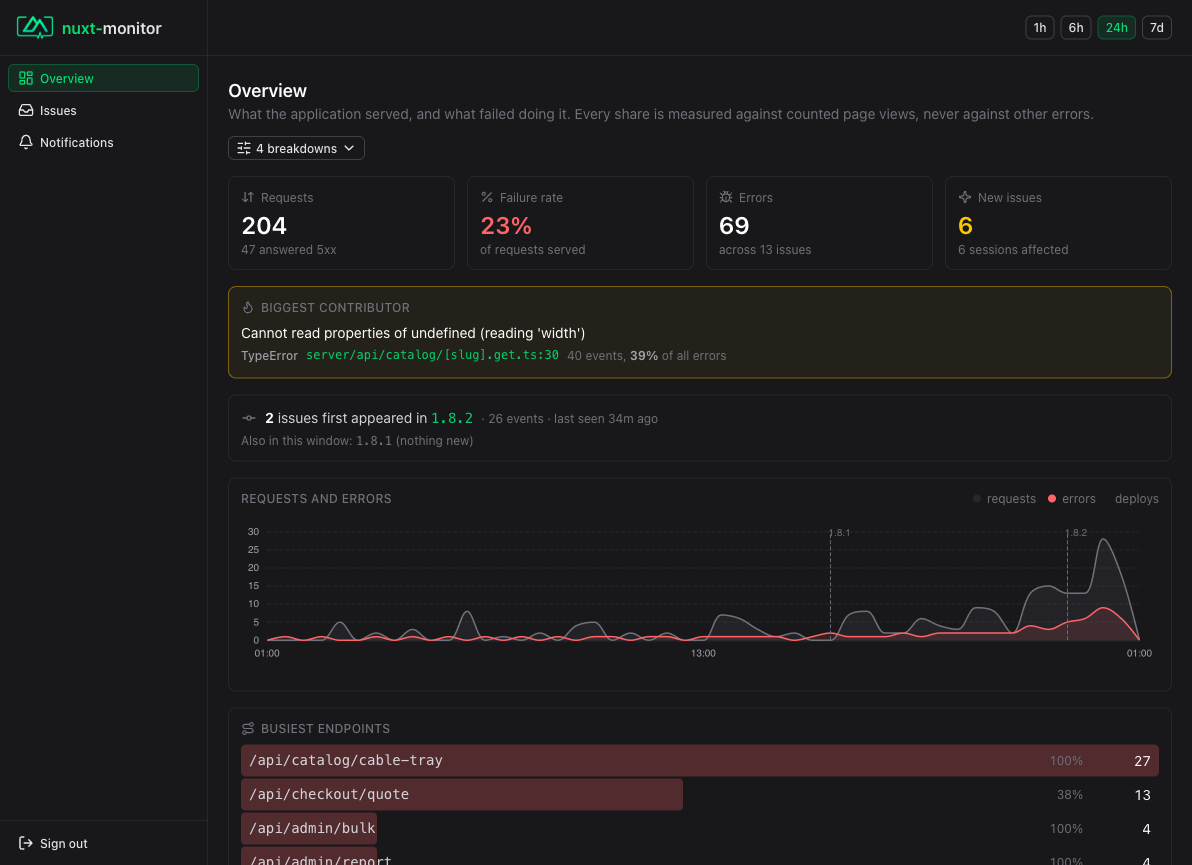This screenshot has width=1192, height=865.
Task: Open the /api/catalog/cable-tray endpoint row
Action: [x=699, y=760]
